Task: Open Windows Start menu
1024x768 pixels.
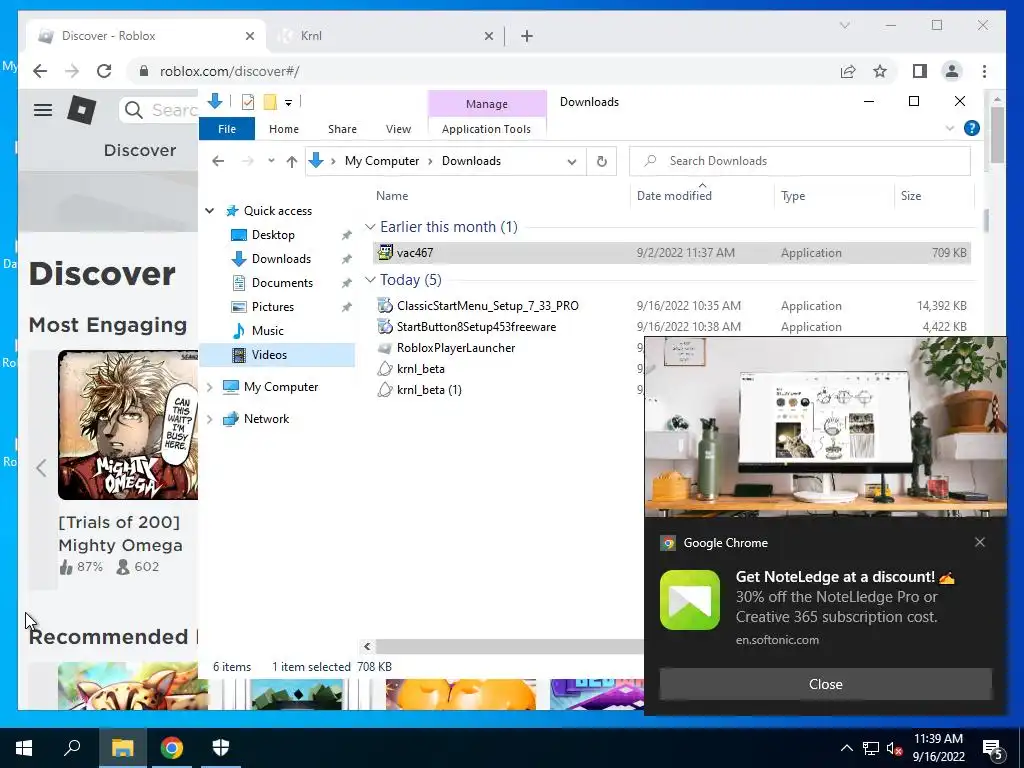Action: [24, 748]
